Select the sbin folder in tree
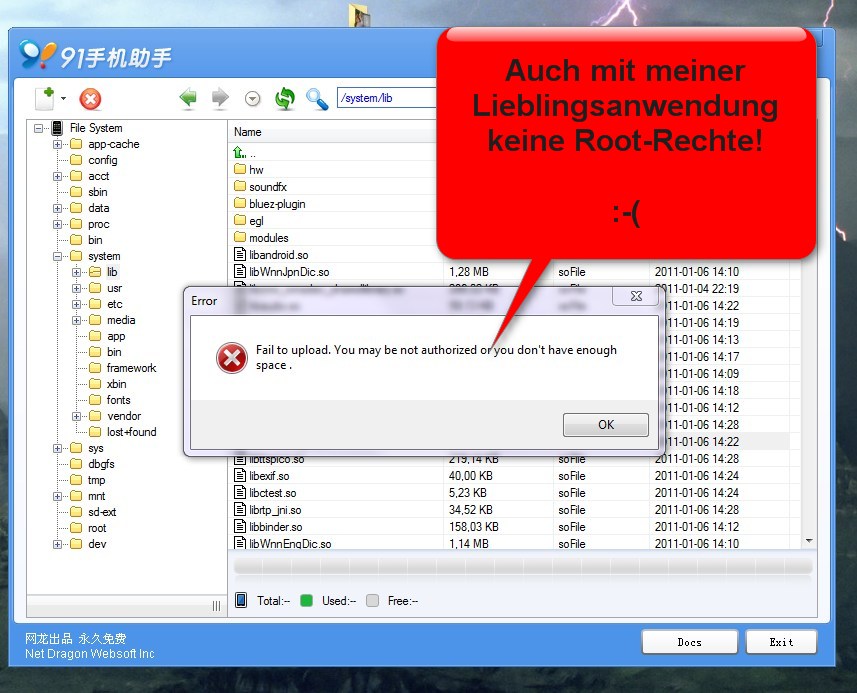Viewport: 857px width, 693px height. (98, 192)
